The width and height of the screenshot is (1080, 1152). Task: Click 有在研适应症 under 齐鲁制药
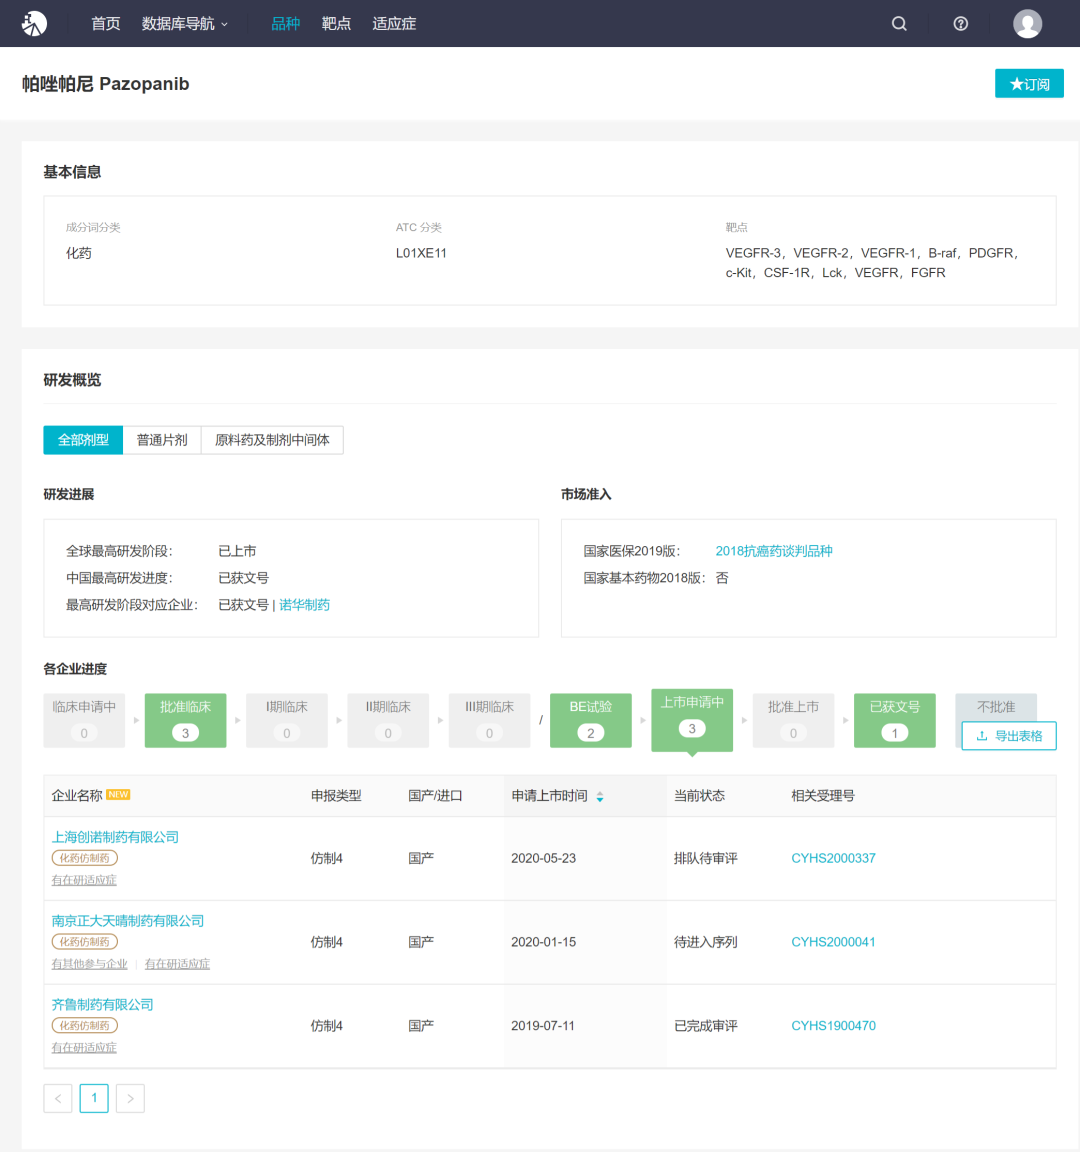[x=84, y=1047]
